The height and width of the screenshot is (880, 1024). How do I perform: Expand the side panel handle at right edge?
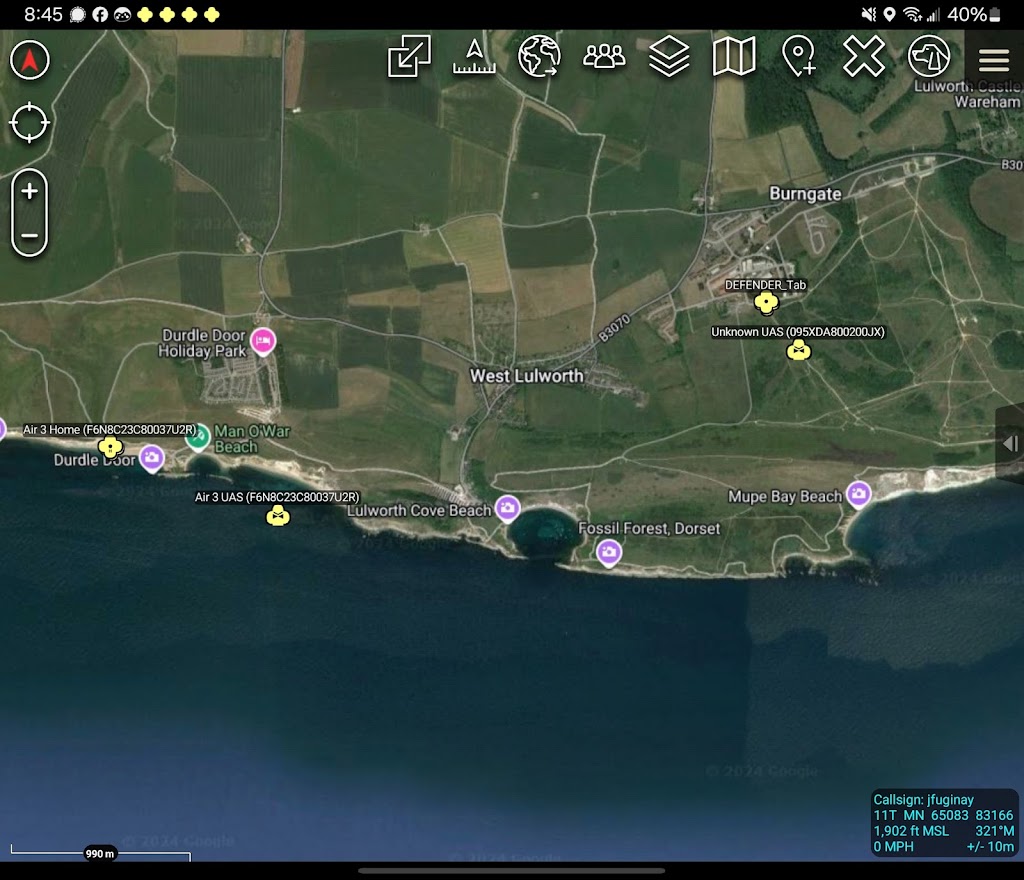(1010, 444)
